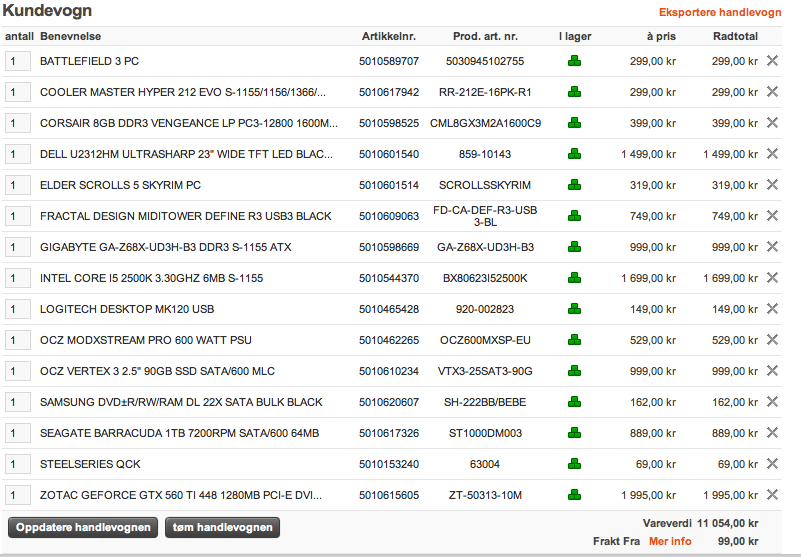Viewport: 801px width, 557px height.
Task: Click stock icon for ELDER SCROLLS 5 SKYRIM
Action: click(575, 185)
